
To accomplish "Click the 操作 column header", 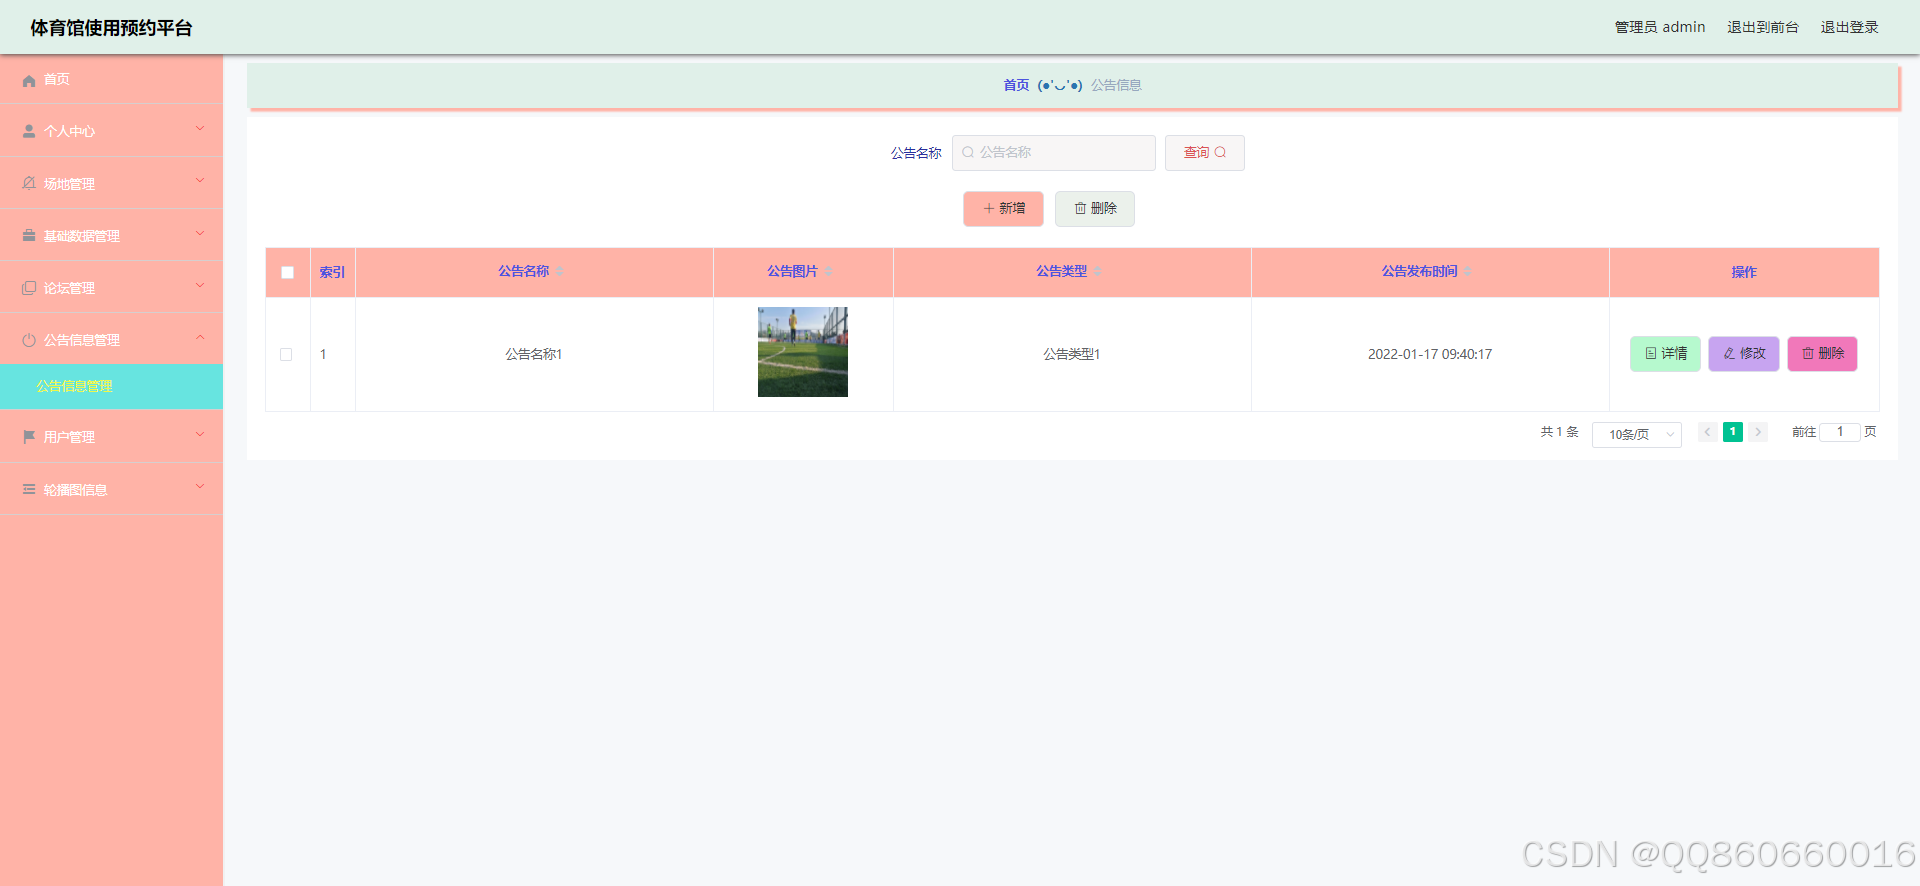I will tap(1744, 272).
